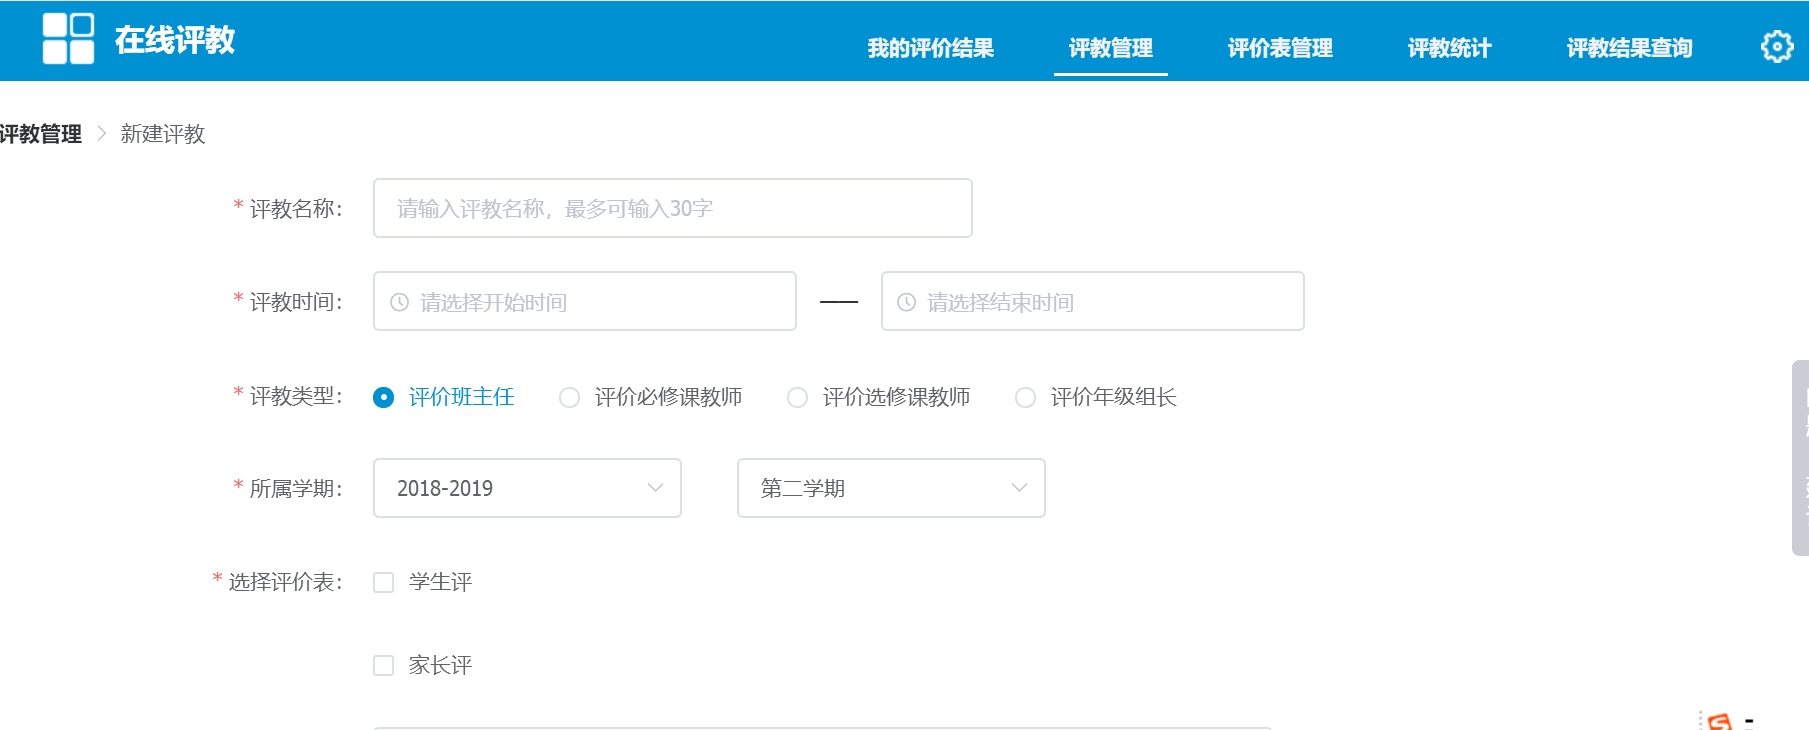Go to 我的评价结果 tab
Viewport: 1809px width, 730px height.
point(930,48)
